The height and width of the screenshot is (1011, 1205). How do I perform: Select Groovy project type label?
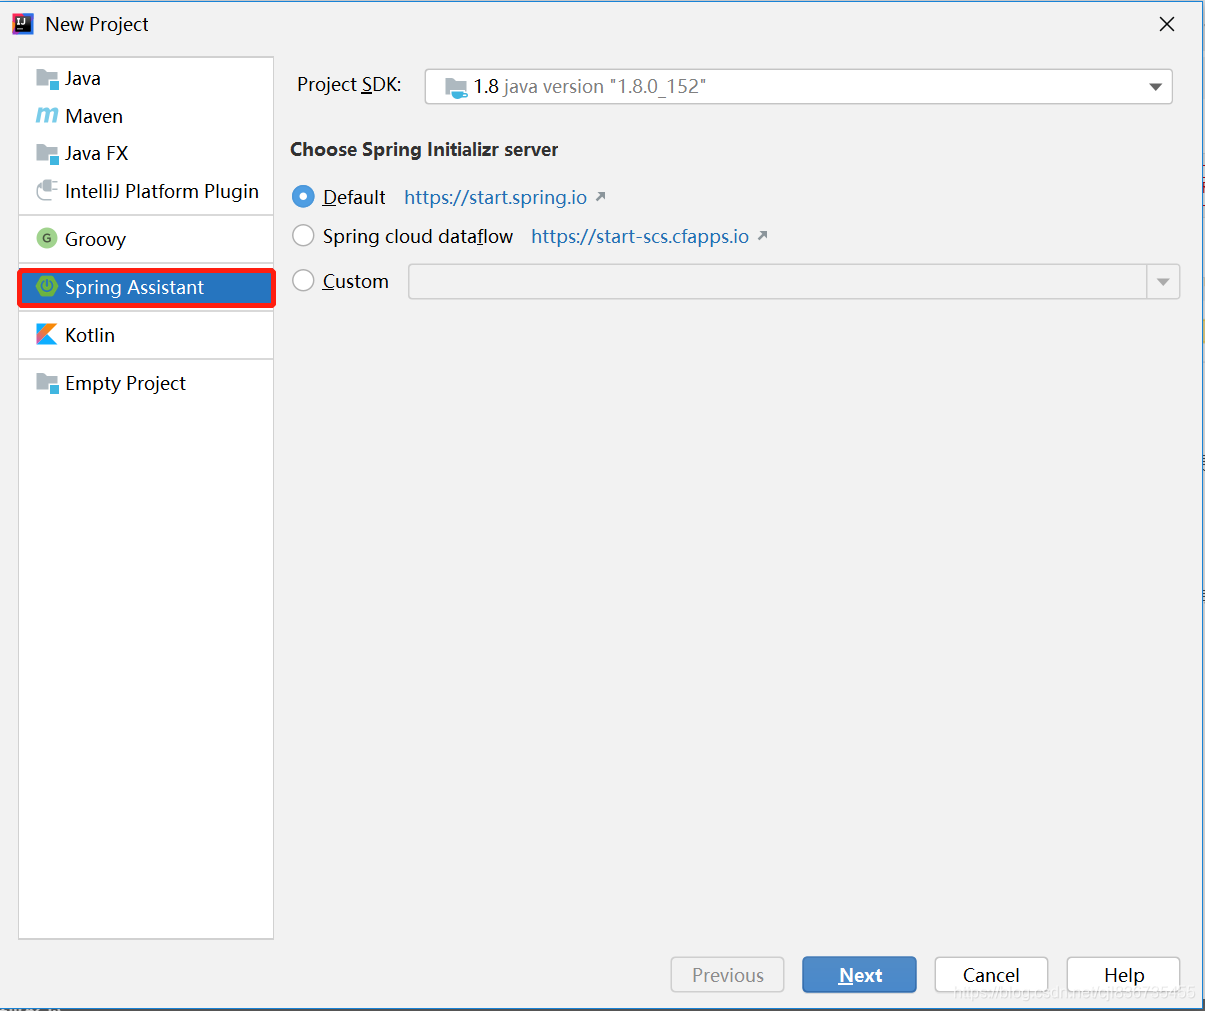point(95,239)
